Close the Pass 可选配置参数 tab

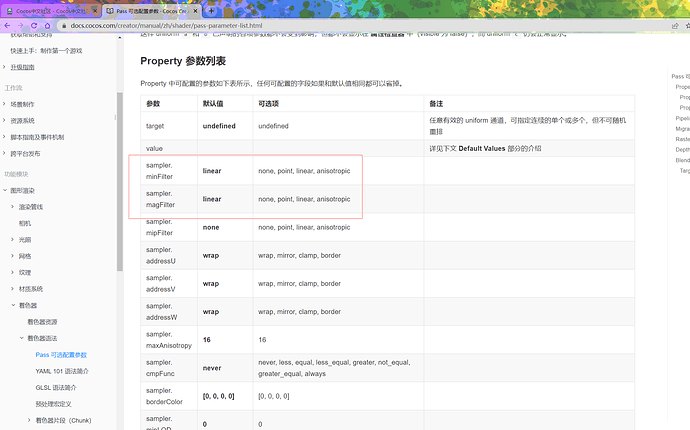(196, 11)
